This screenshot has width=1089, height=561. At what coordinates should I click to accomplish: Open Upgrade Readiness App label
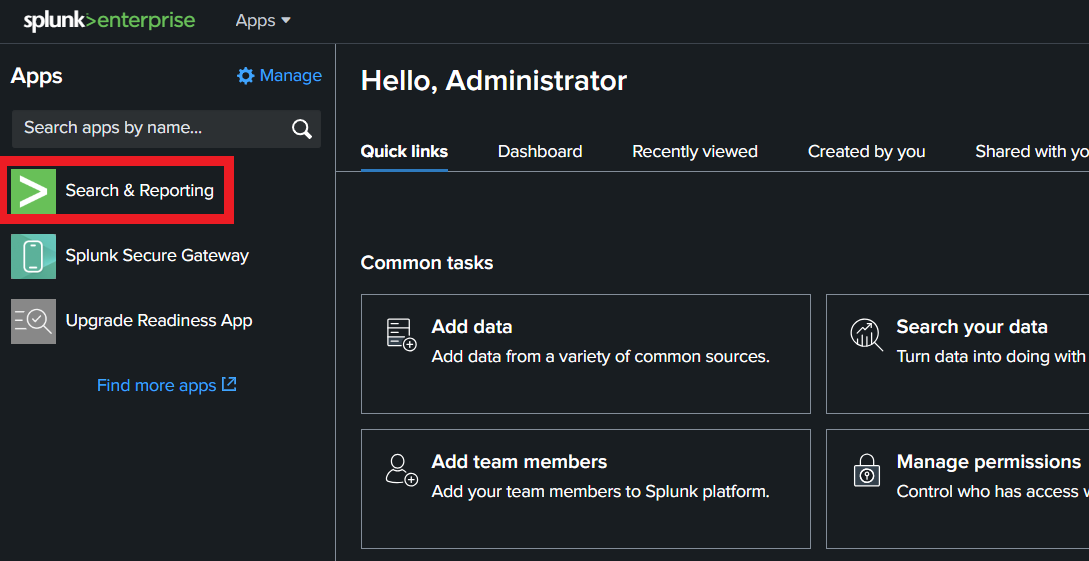coord(159,321)
